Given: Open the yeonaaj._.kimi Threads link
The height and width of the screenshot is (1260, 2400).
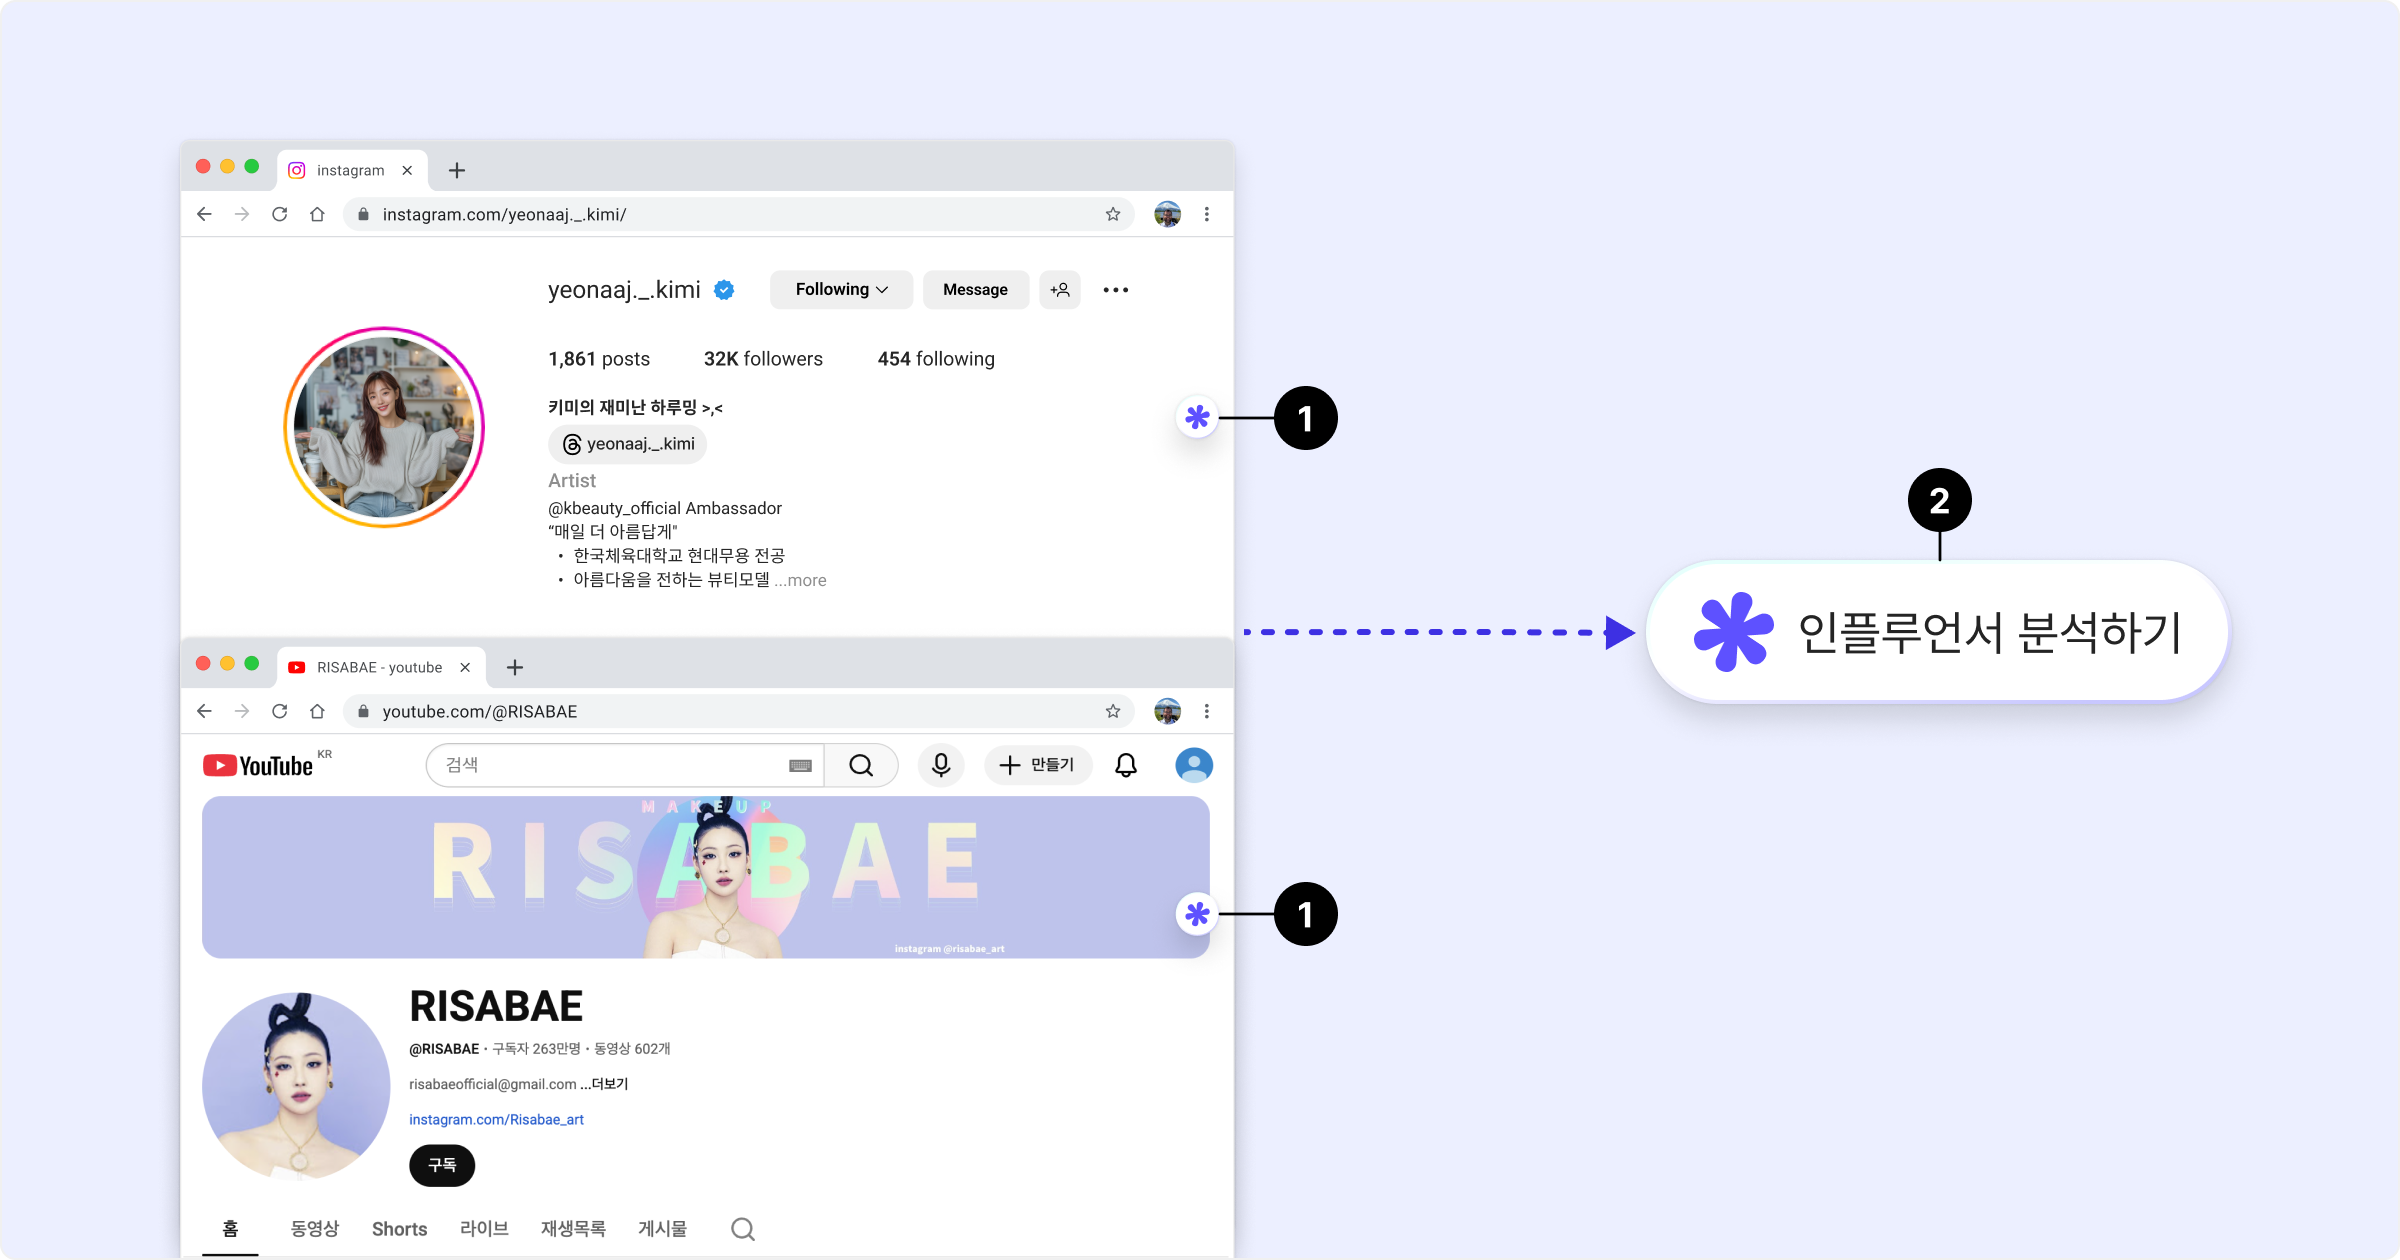Looking at the screenshot, I should click(628, 444).
